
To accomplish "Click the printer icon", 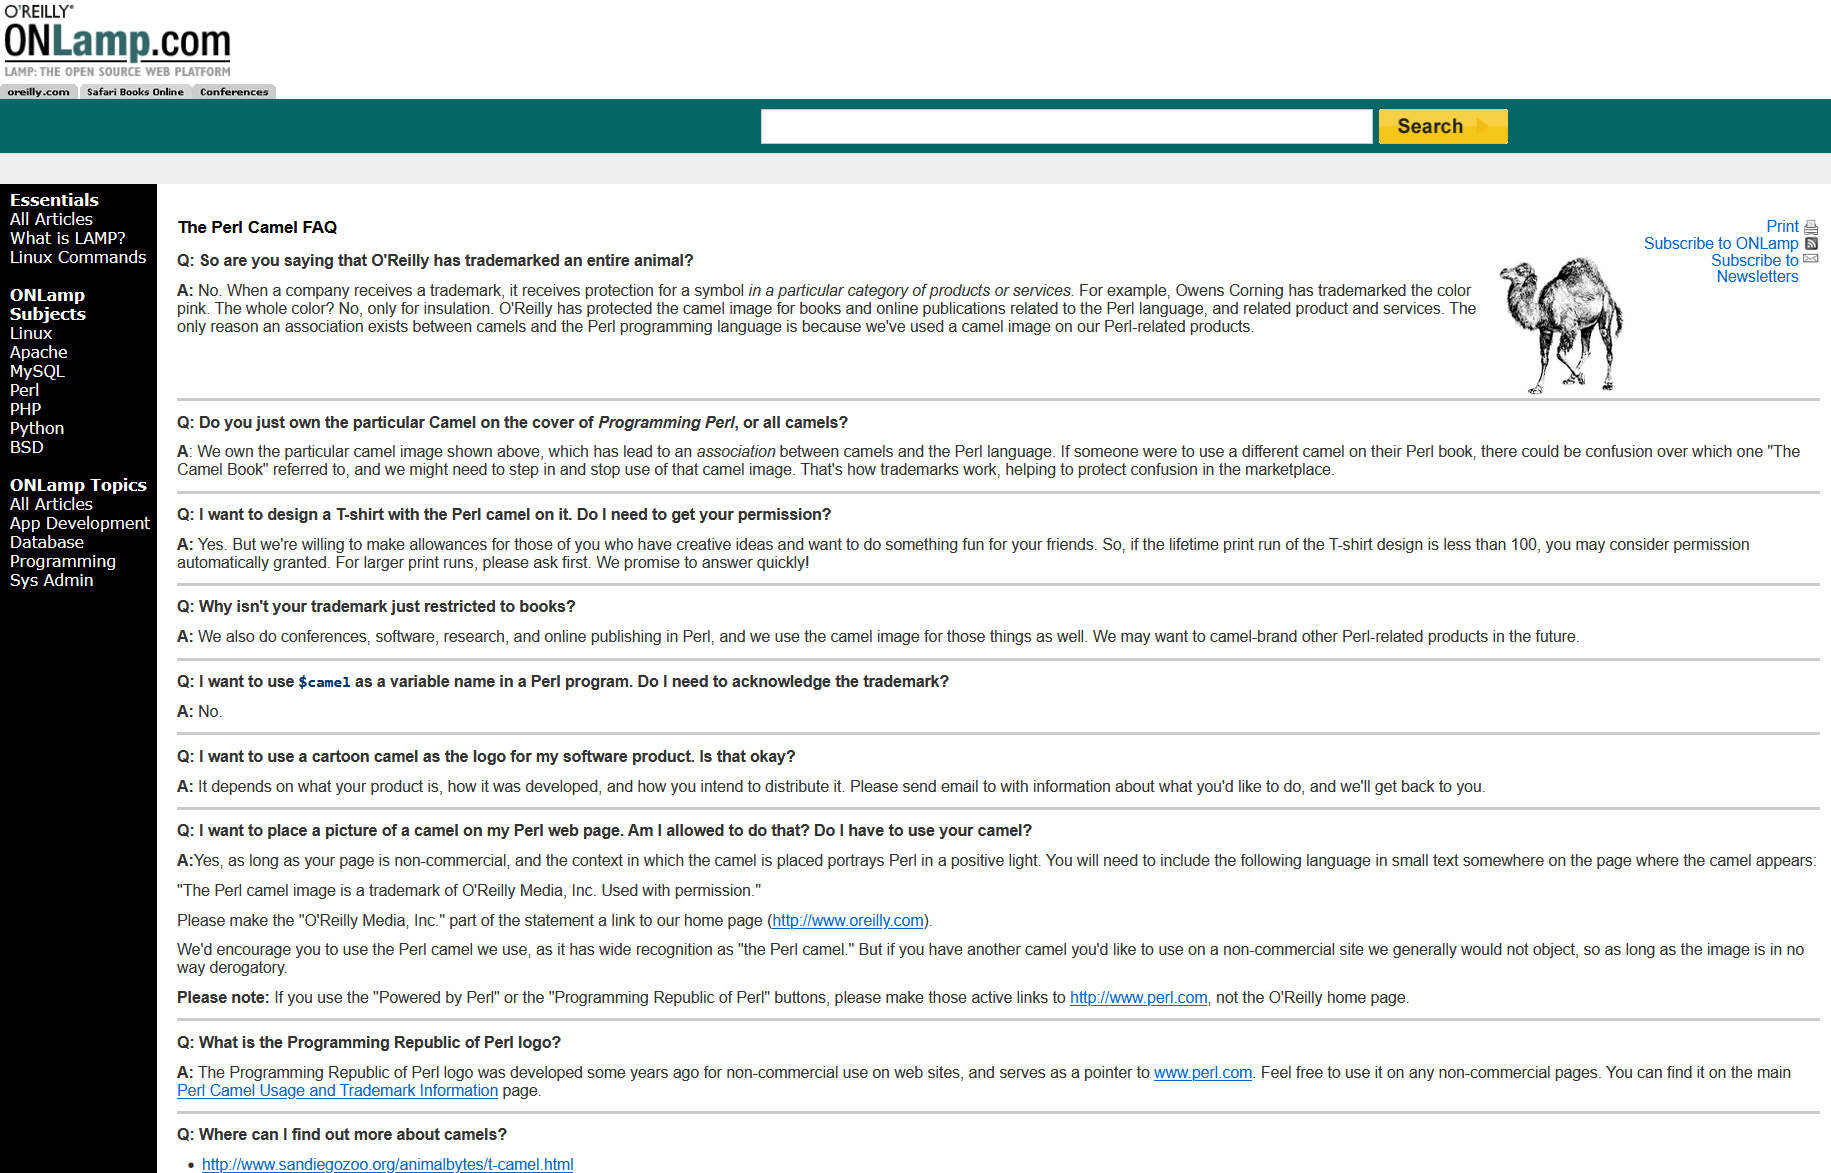I will [x=1811, y=227].
